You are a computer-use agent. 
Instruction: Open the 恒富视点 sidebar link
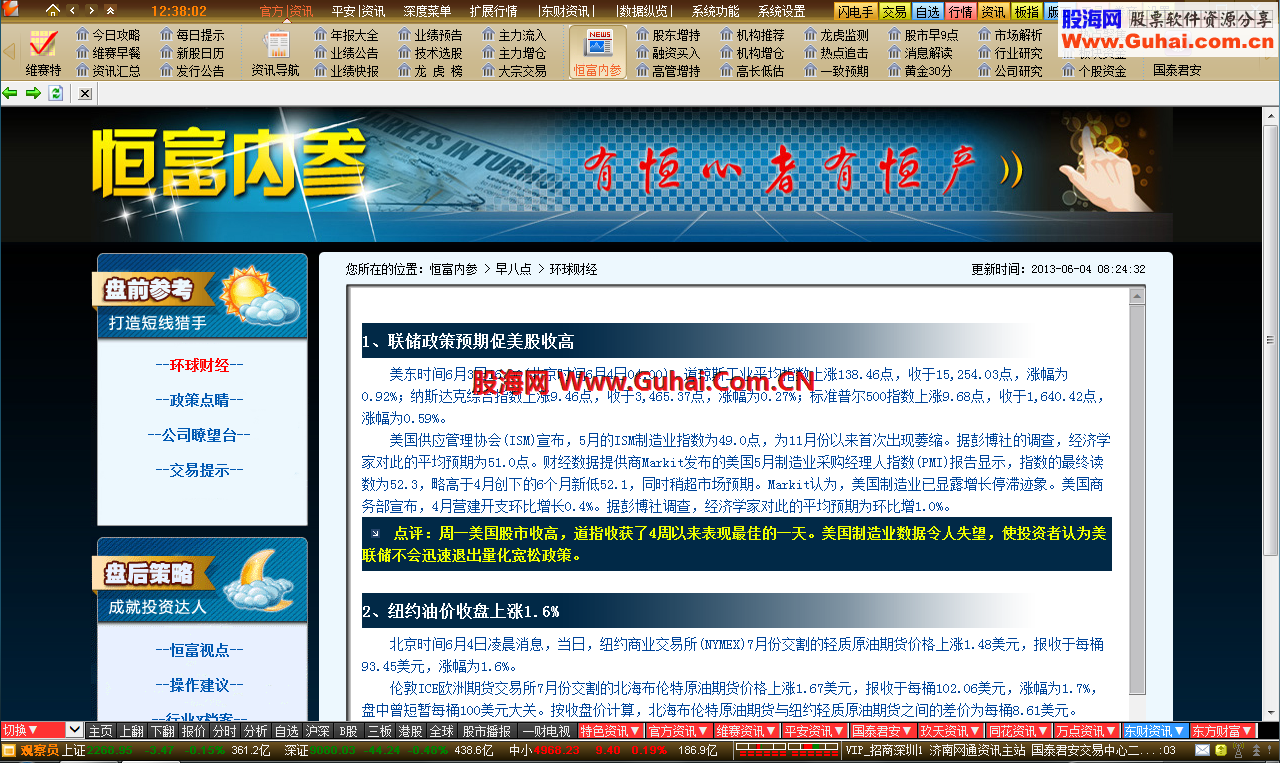199,650
